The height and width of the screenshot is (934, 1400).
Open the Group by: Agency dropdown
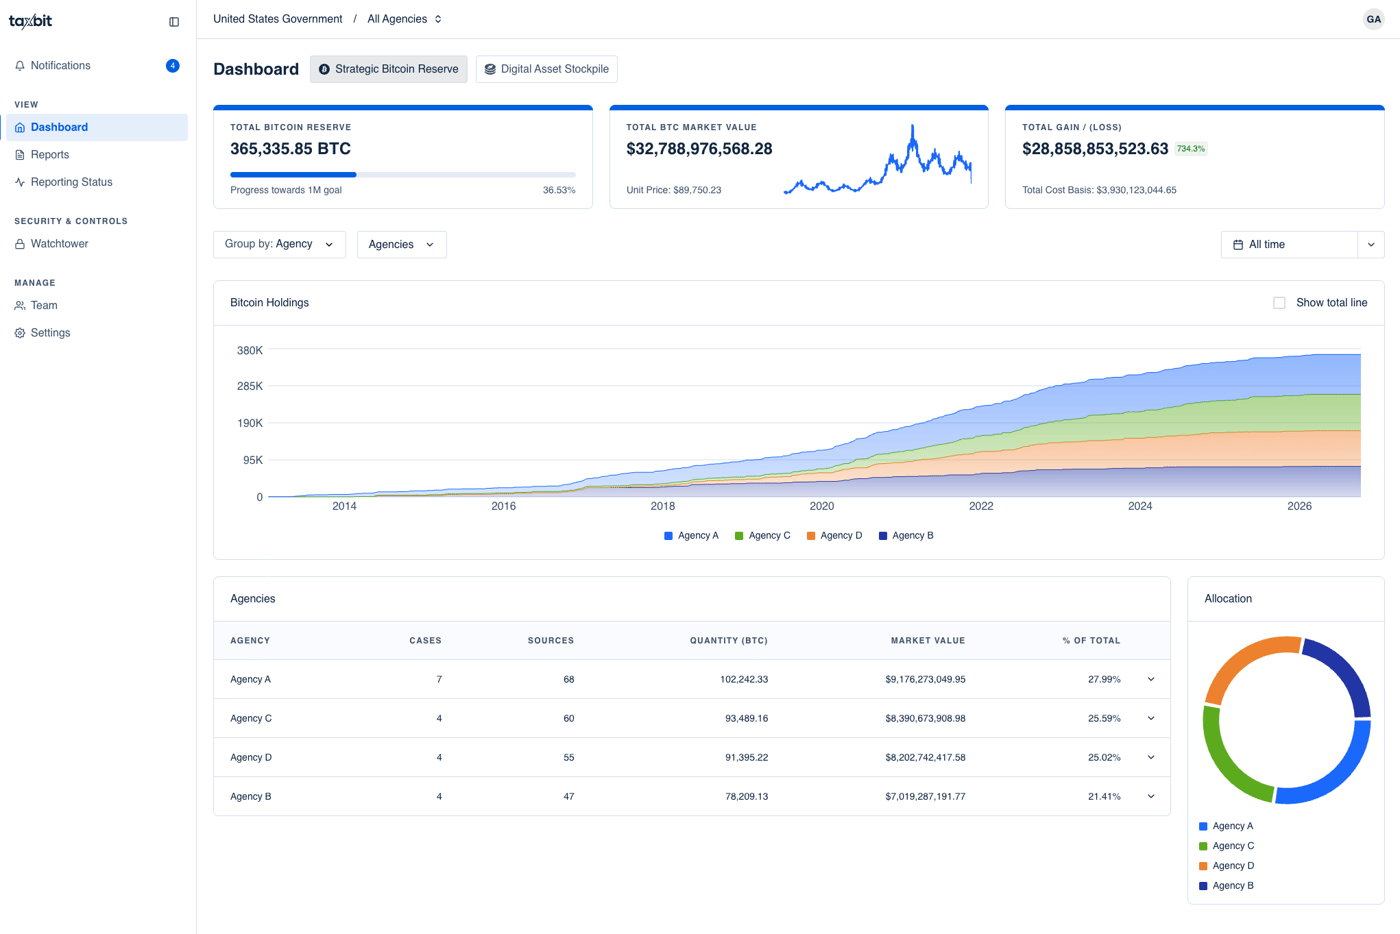[x=279, y=245]
